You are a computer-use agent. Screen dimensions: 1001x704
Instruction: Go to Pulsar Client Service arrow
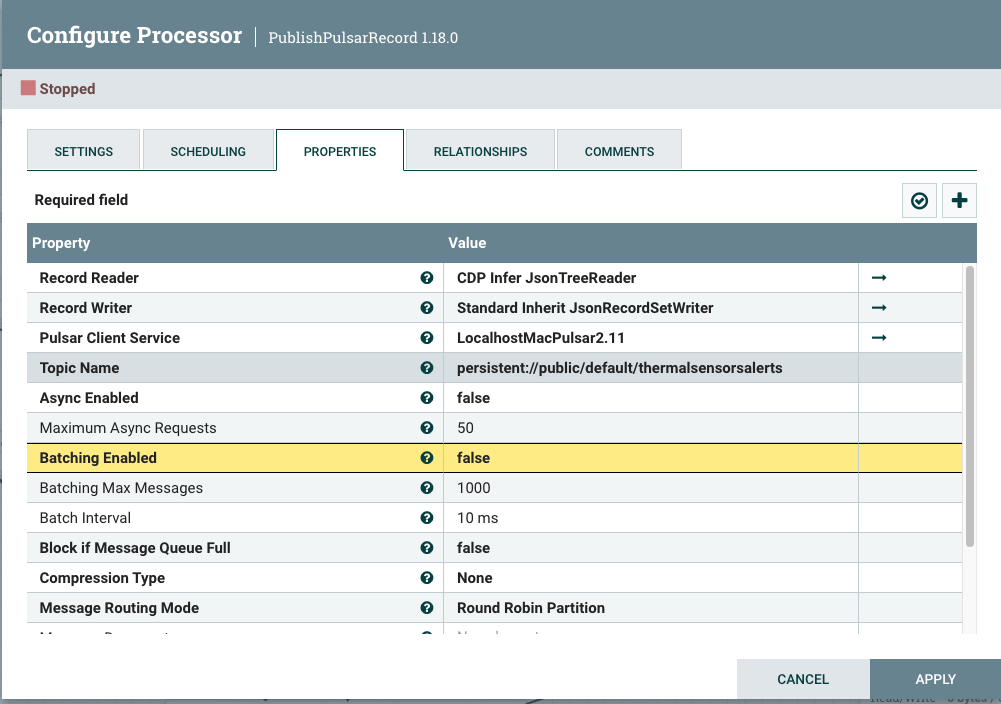[x=879, y=338]
